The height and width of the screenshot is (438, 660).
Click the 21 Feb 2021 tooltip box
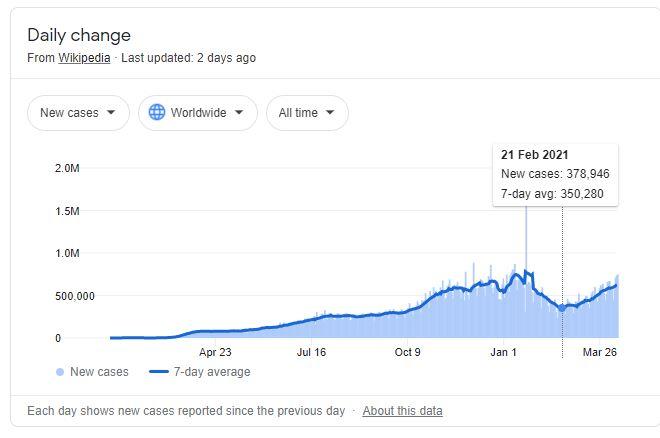555,174
